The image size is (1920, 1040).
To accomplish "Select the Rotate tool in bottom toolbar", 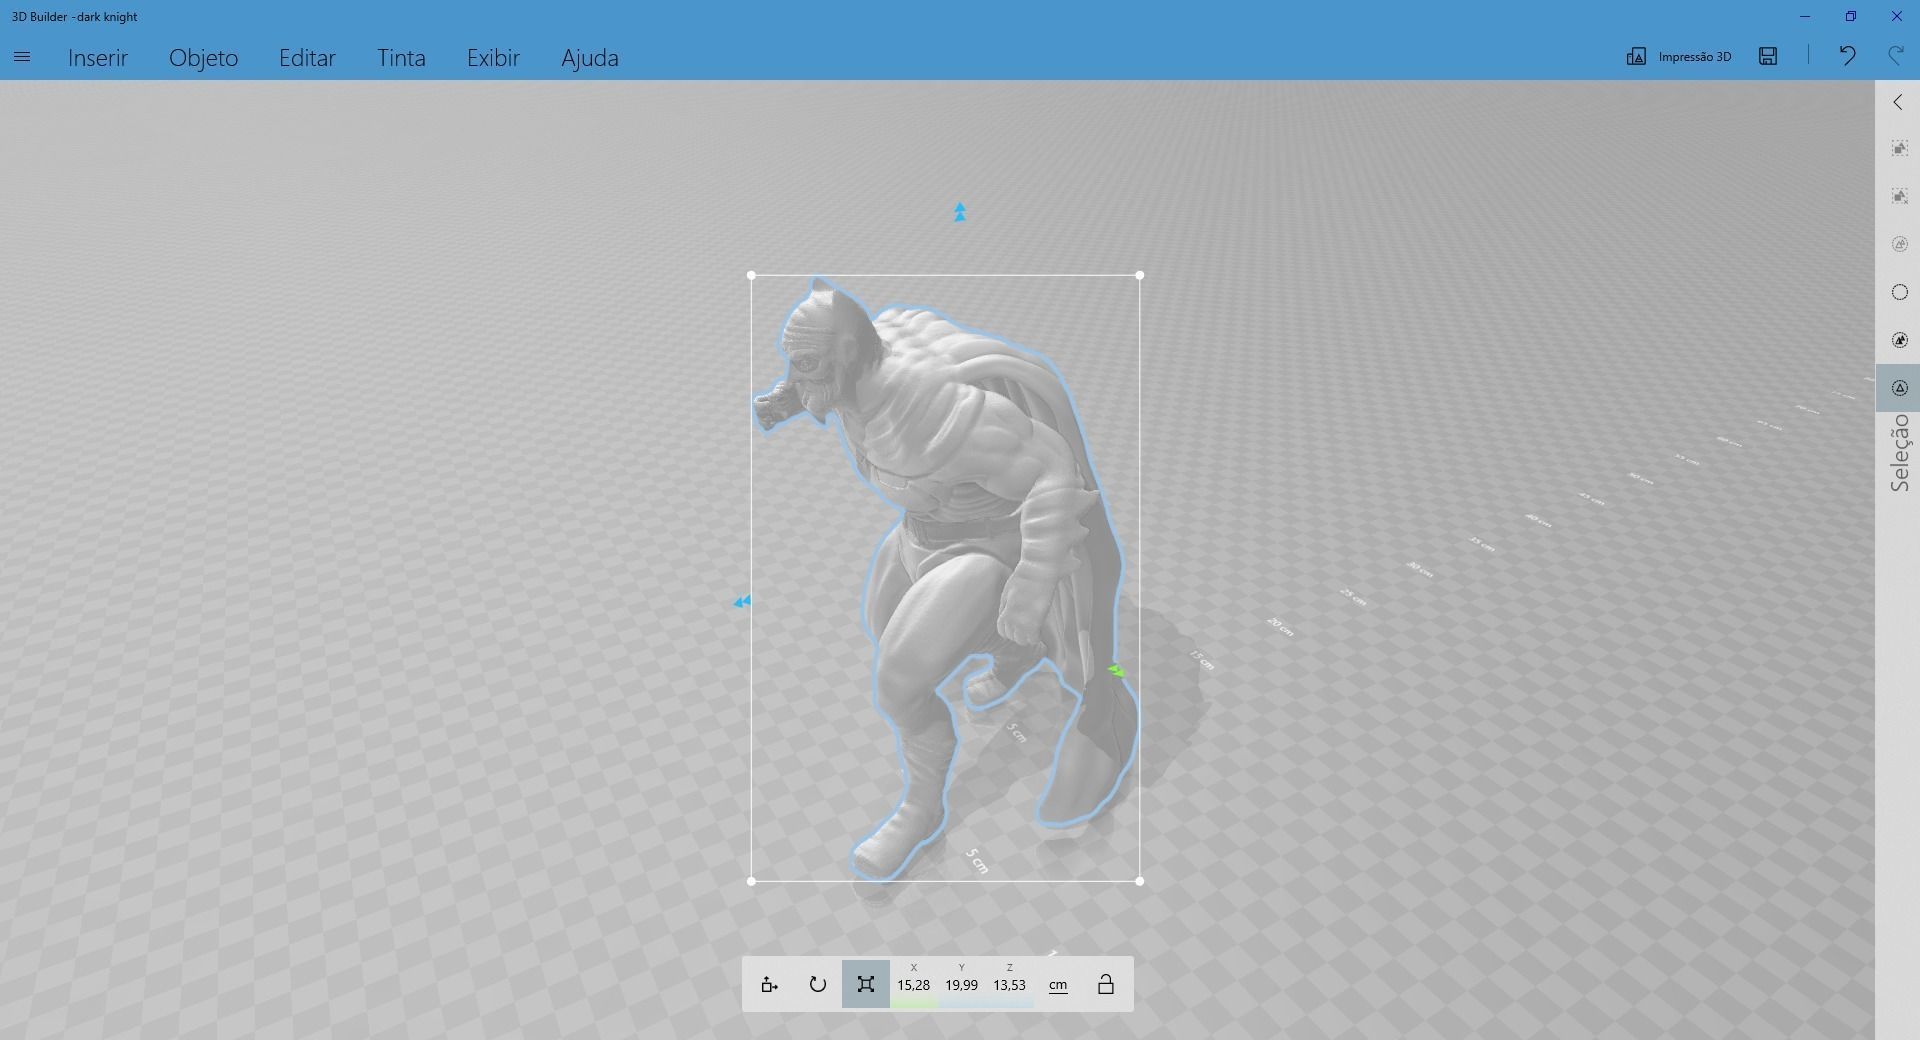I will coord(817,985).
